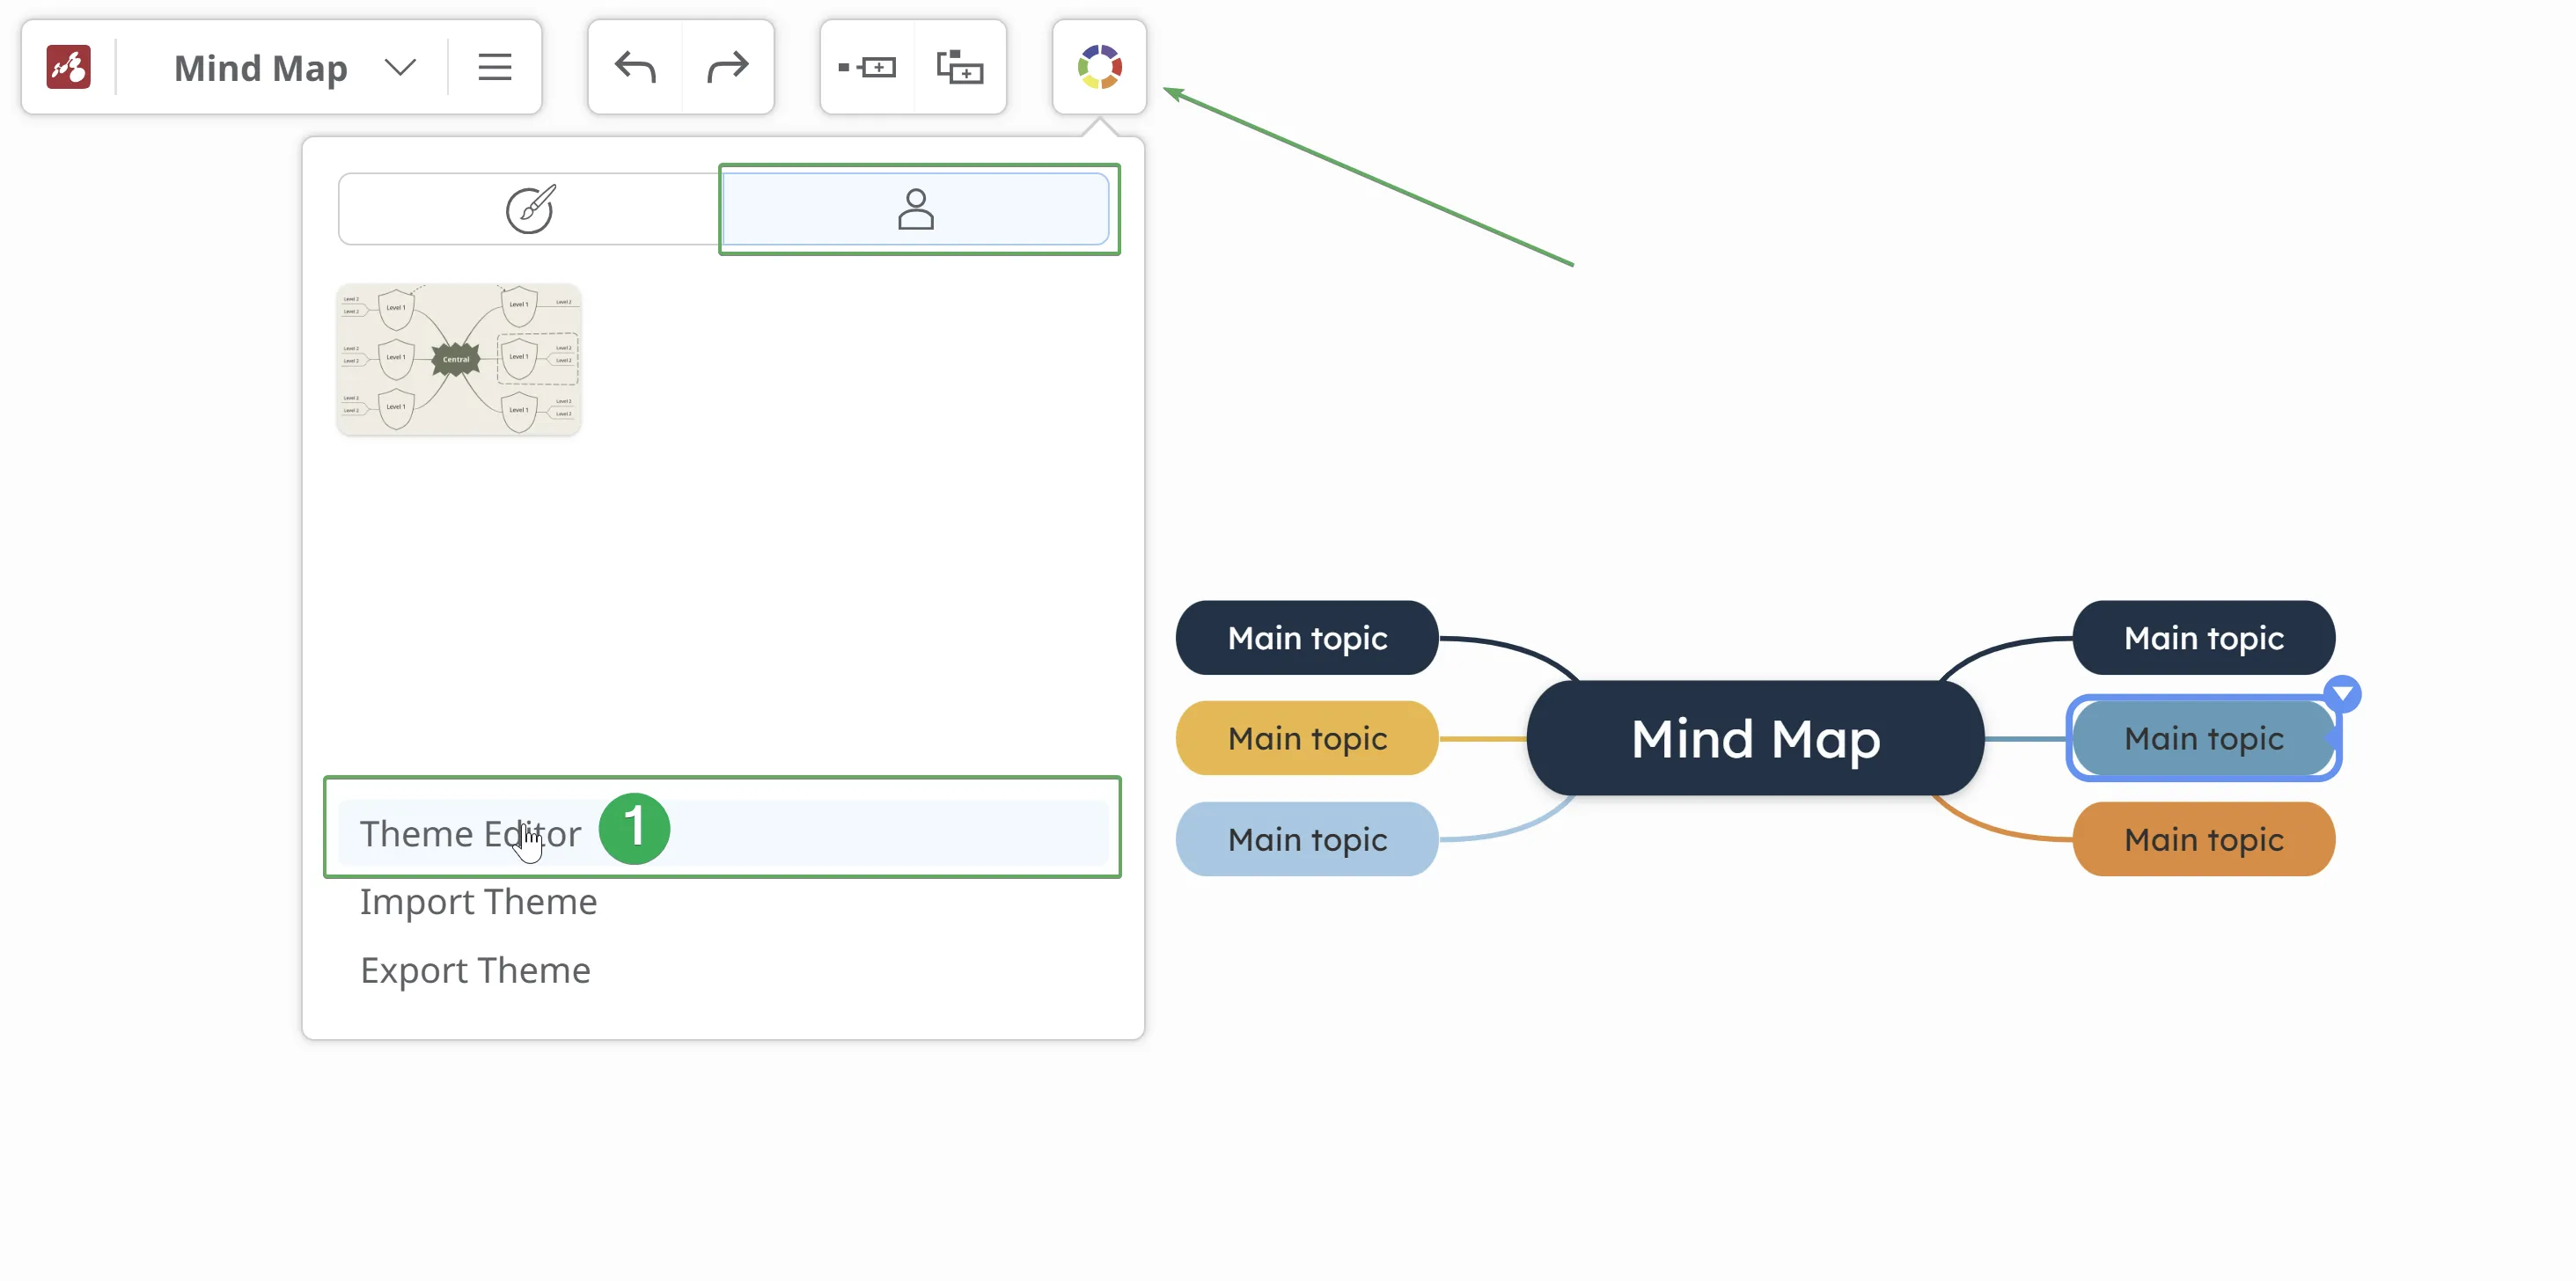
Task: Choose Import Theme
Action: pyautogui.click(x=478, y=901)
